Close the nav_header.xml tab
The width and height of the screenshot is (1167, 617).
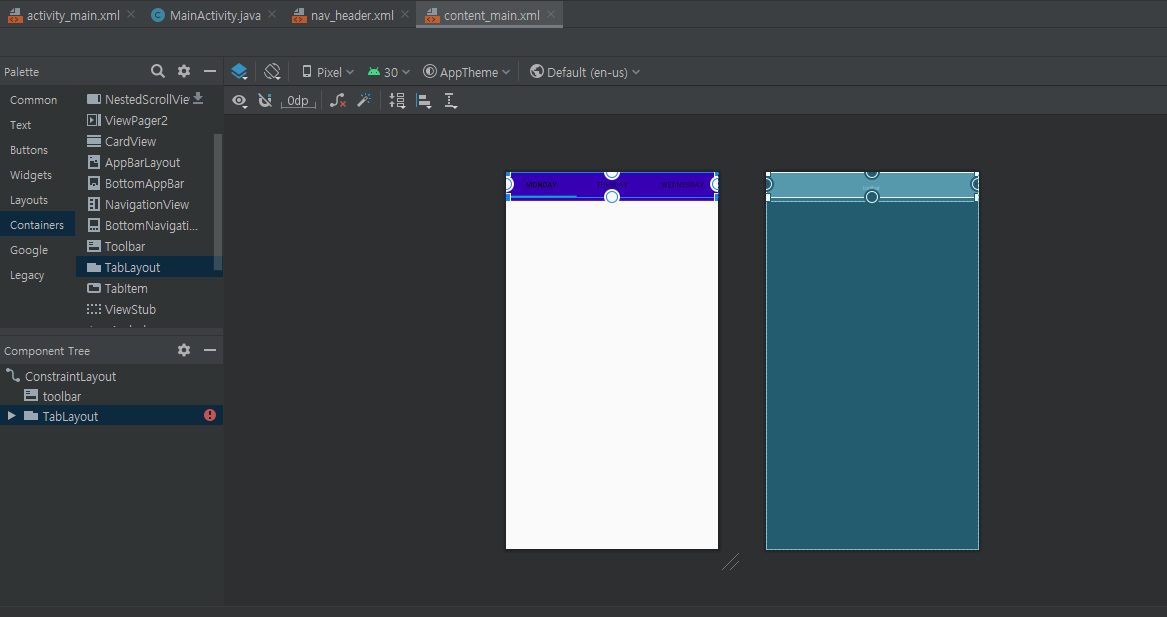tap(405, 14)
